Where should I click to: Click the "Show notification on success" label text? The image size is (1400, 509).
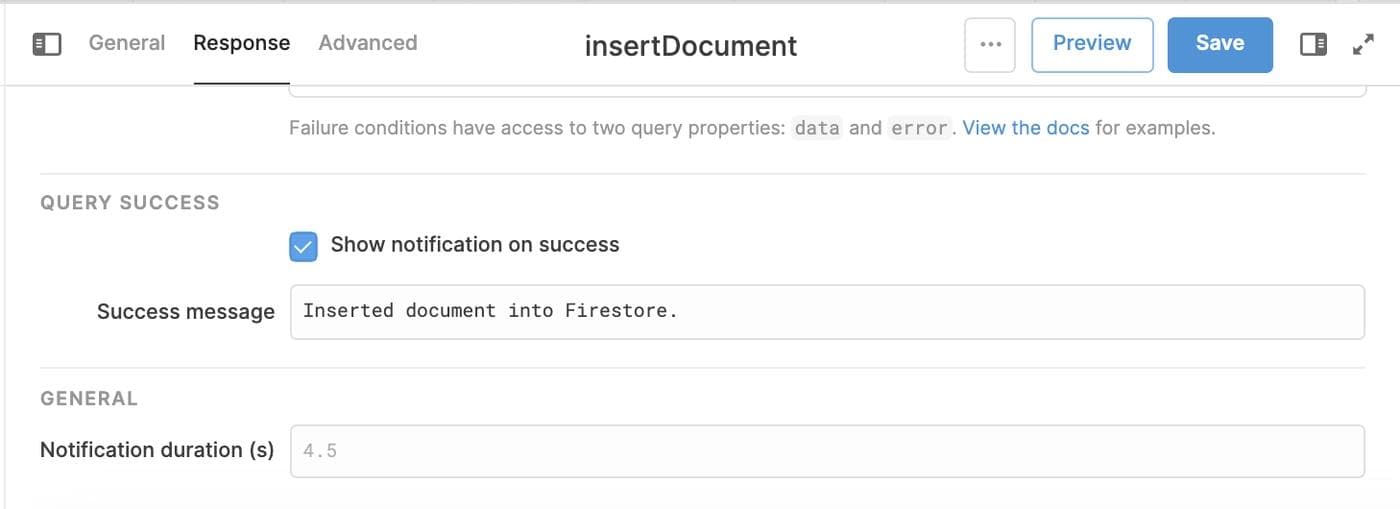click(475, 245)
